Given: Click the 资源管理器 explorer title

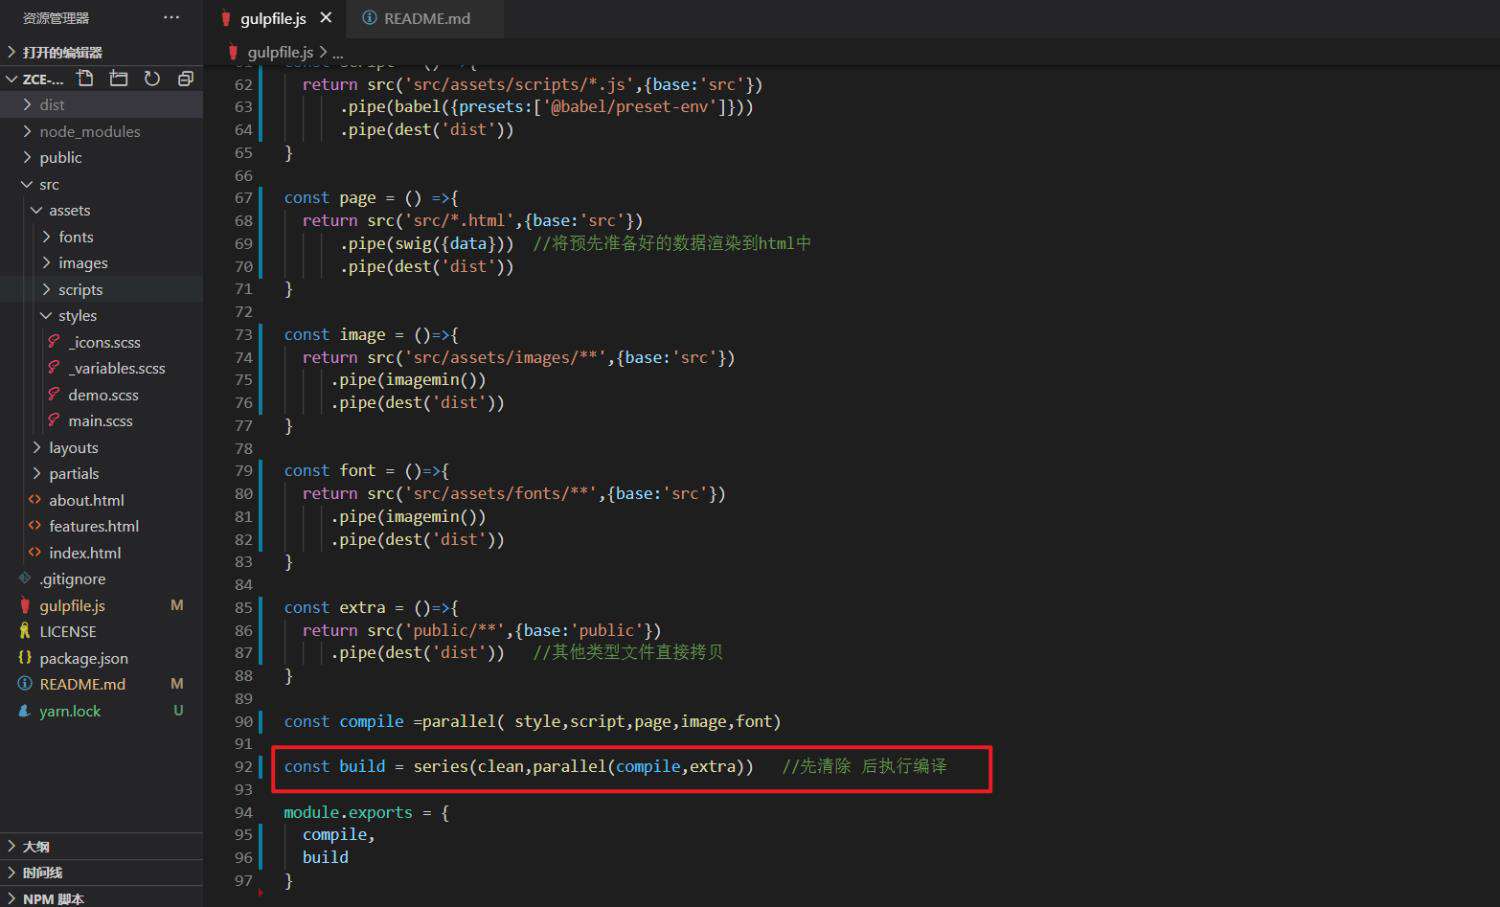Looking at the screenshot, I should (56, 18).
